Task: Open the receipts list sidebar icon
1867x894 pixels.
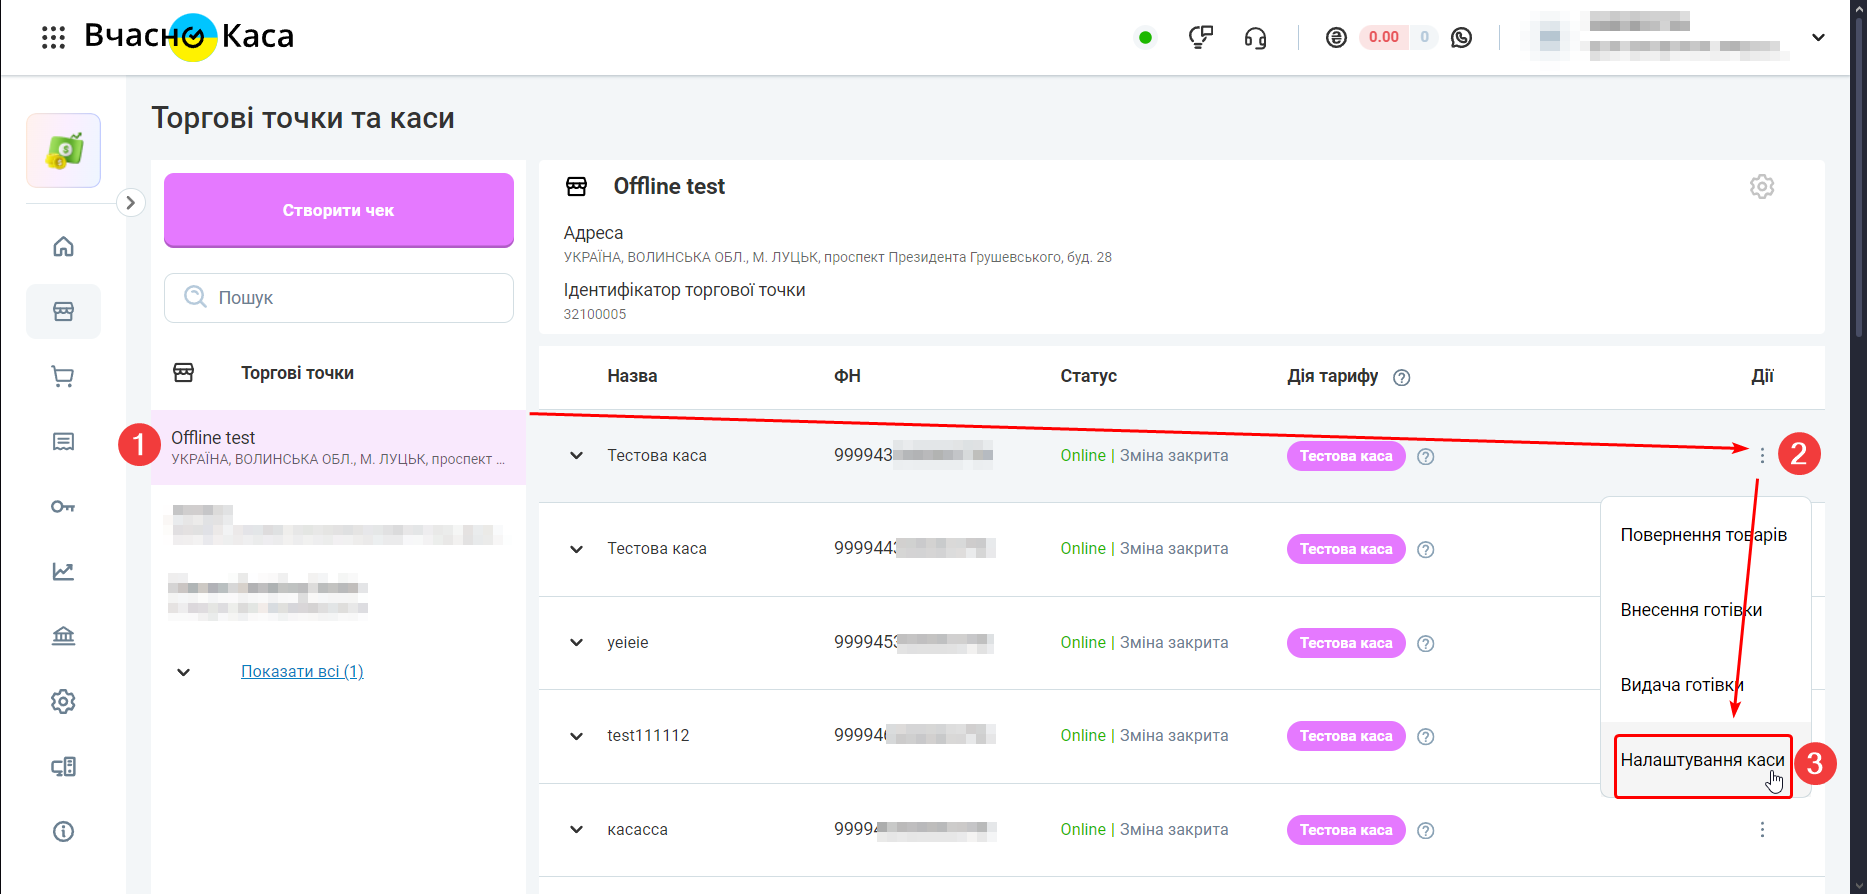Action: tap(63, 441)
